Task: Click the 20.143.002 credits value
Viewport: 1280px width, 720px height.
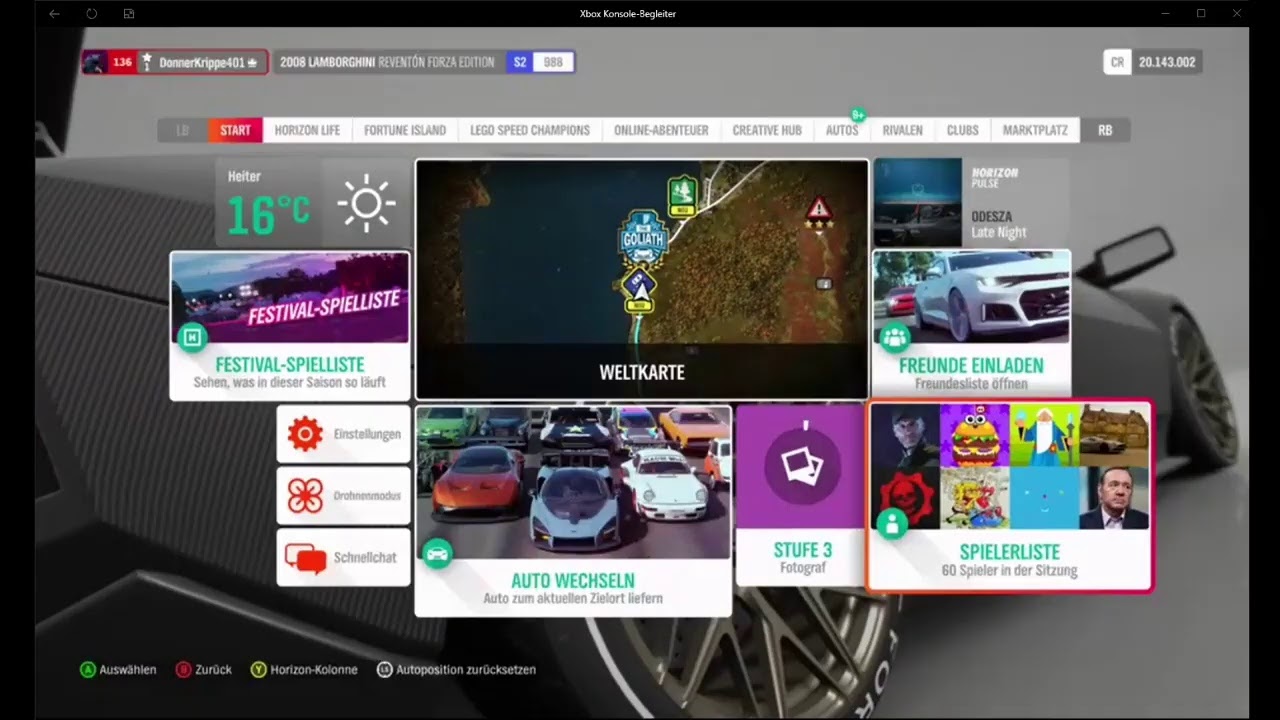Action: (1167, 62)
